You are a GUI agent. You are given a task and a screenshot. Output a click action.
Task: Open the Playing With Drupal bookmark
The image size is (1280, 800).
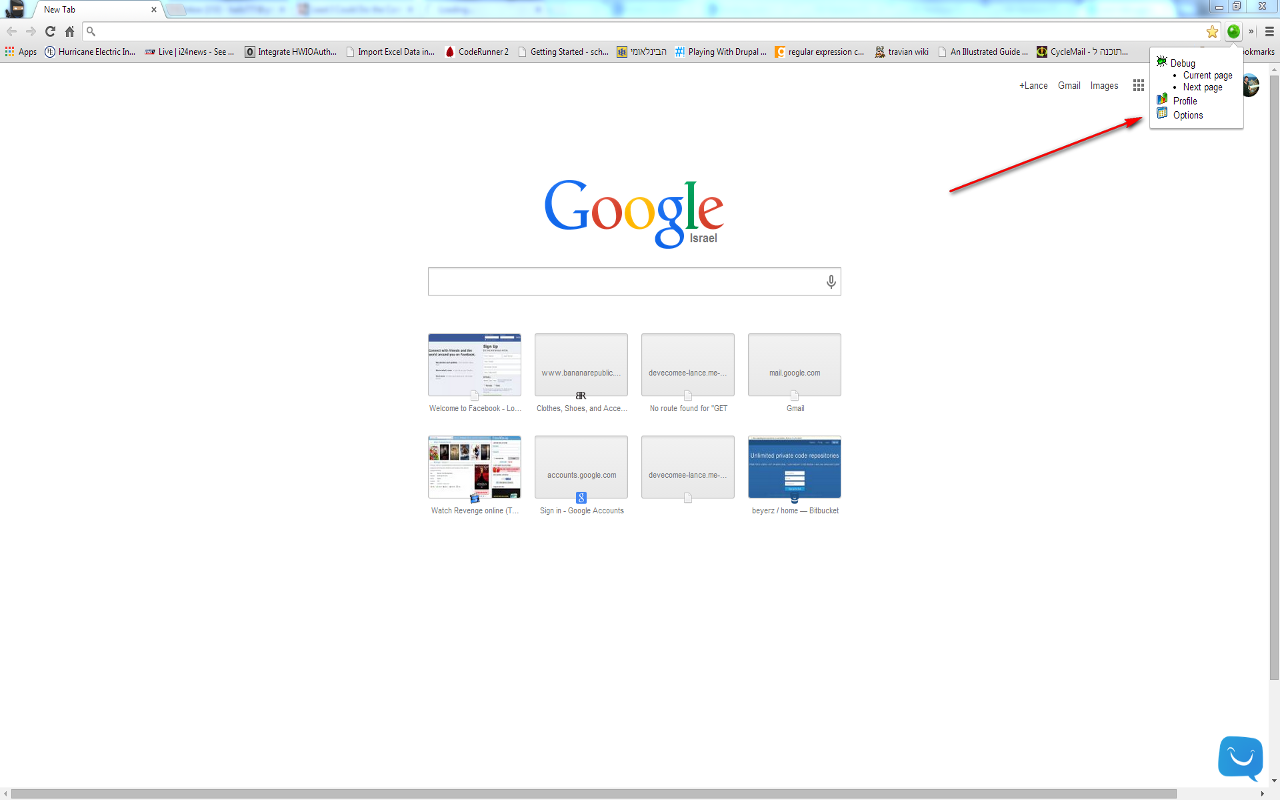(x=720, y=52)
